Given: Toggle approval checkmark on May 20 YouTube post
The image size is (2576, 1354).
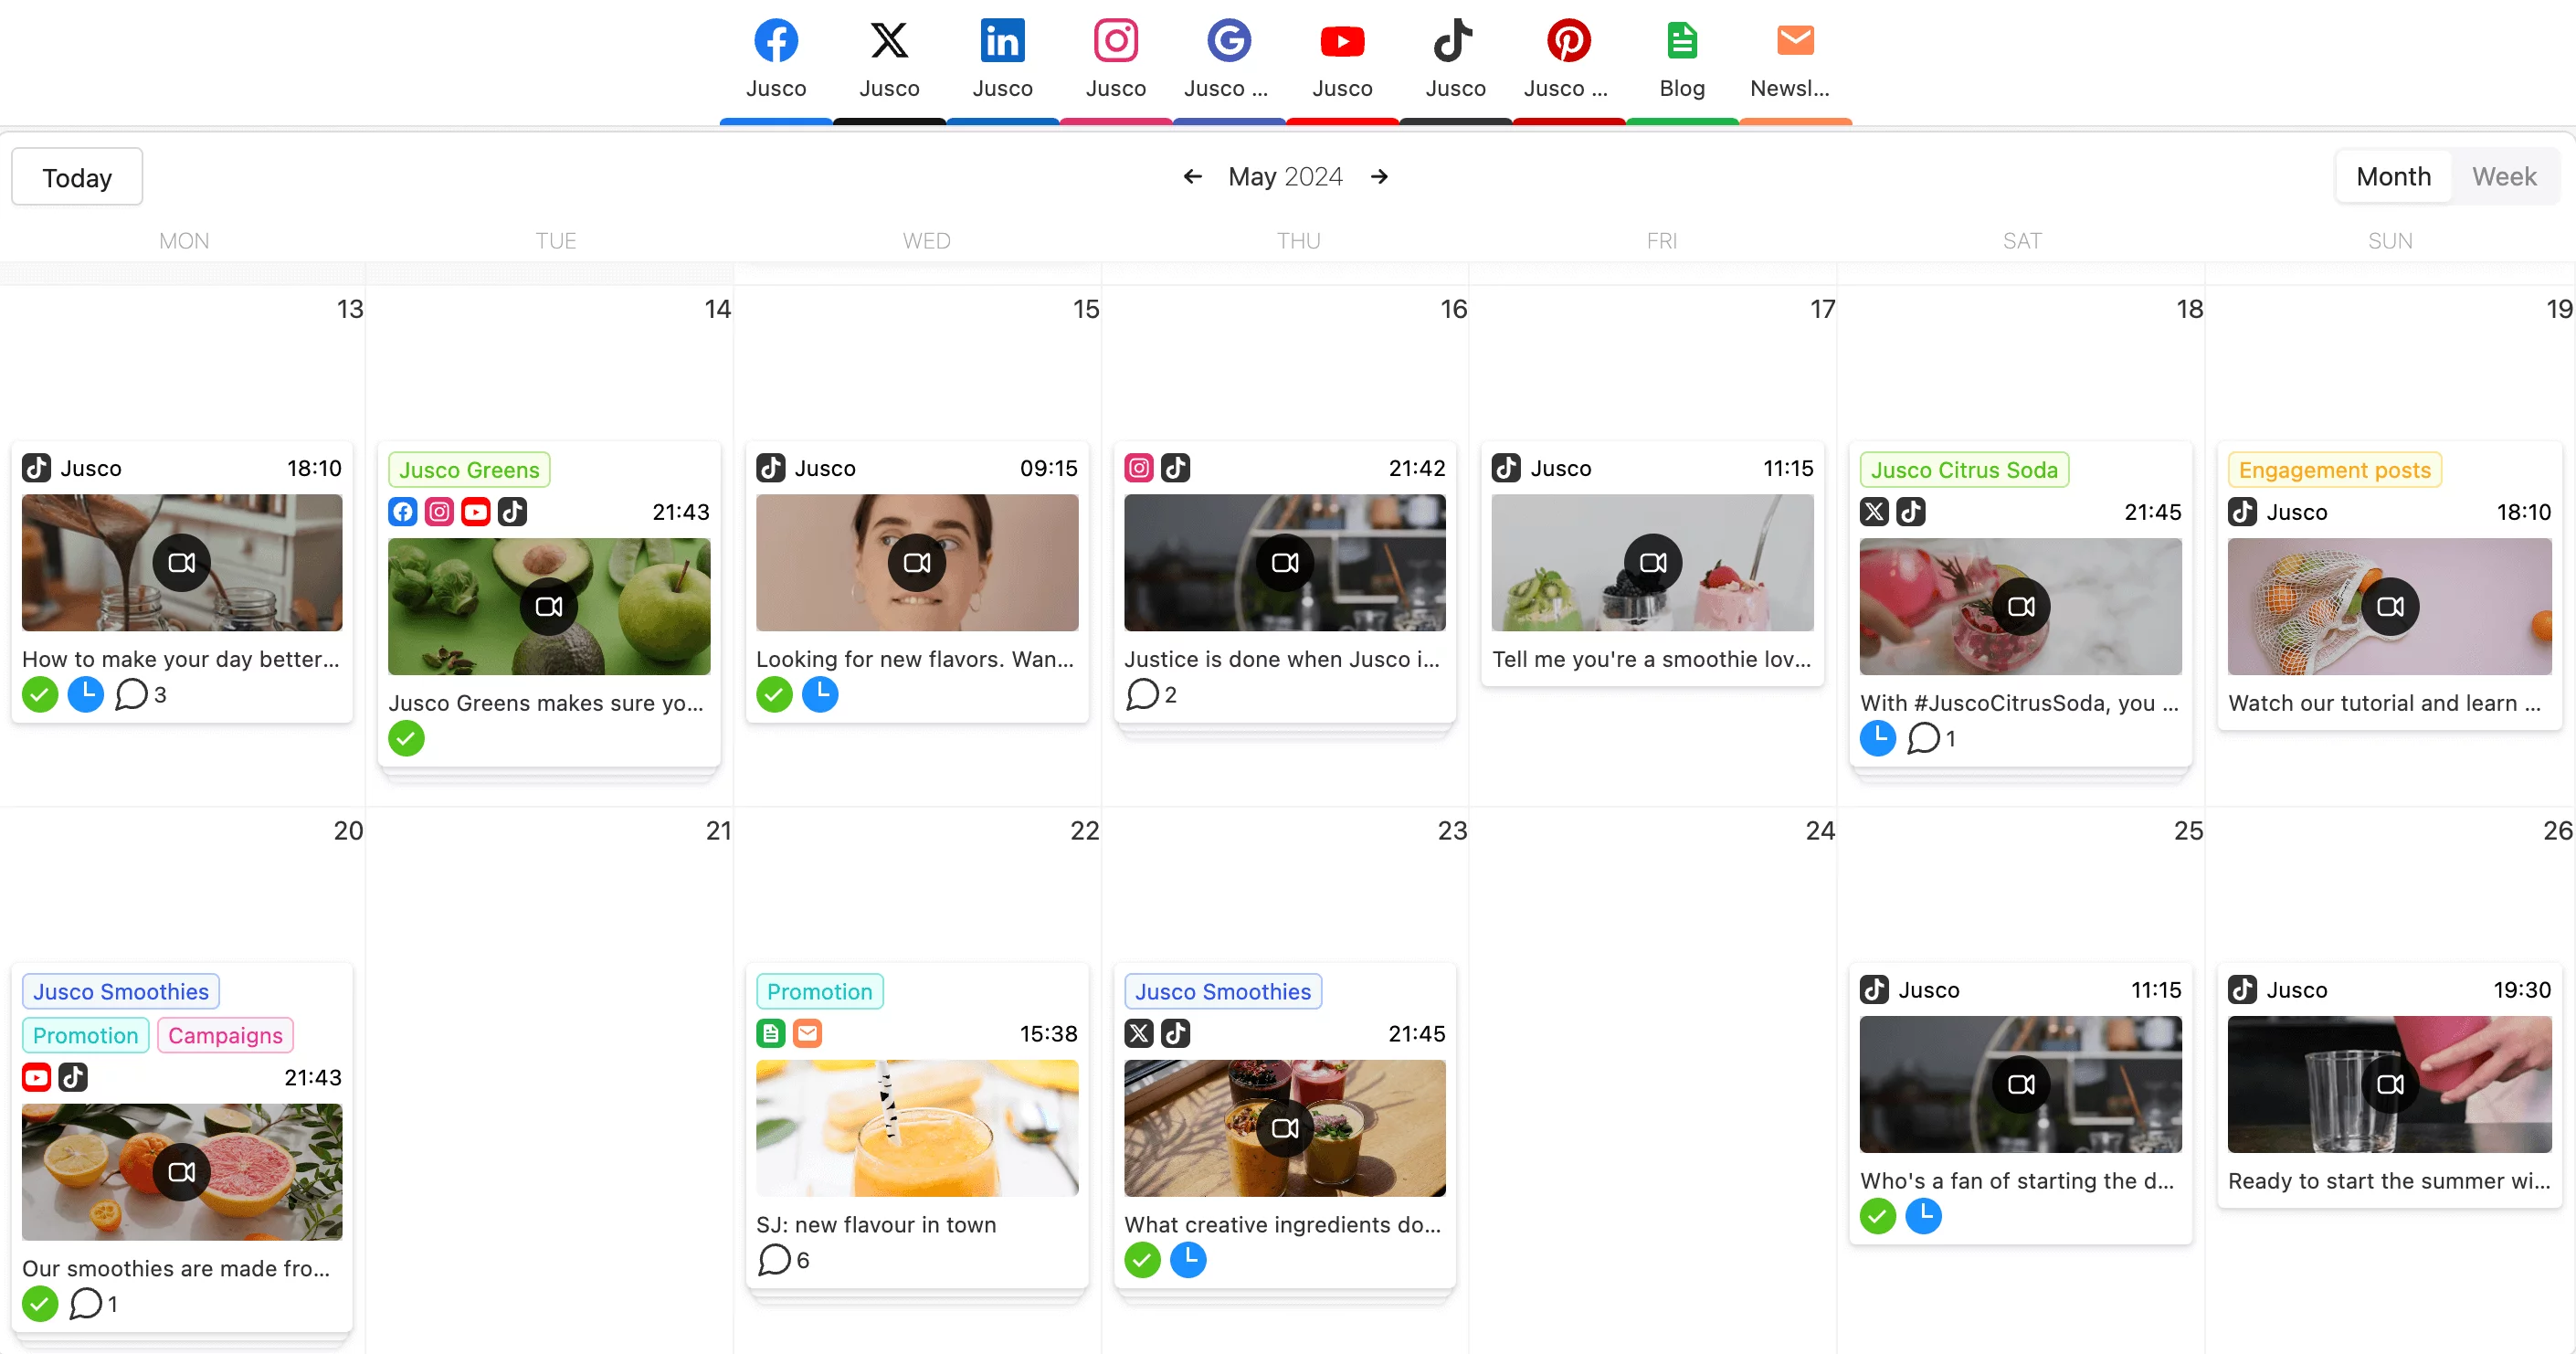Looking at the screenshot, I should click(39, 1303).
